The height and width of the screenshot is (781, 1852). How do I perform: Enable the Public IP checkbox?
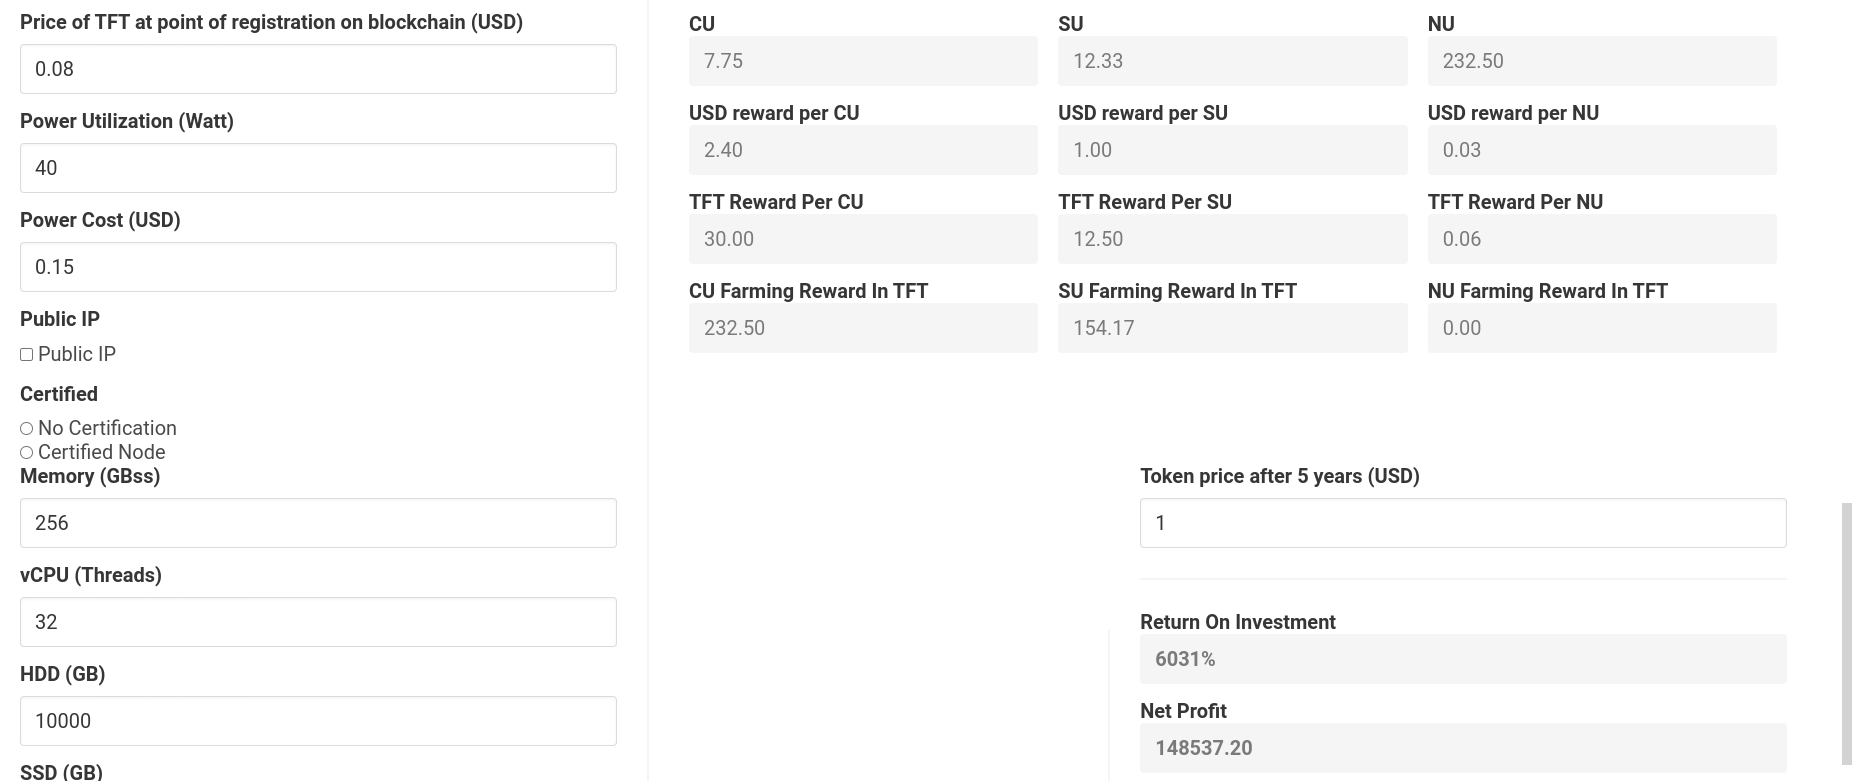26,354
